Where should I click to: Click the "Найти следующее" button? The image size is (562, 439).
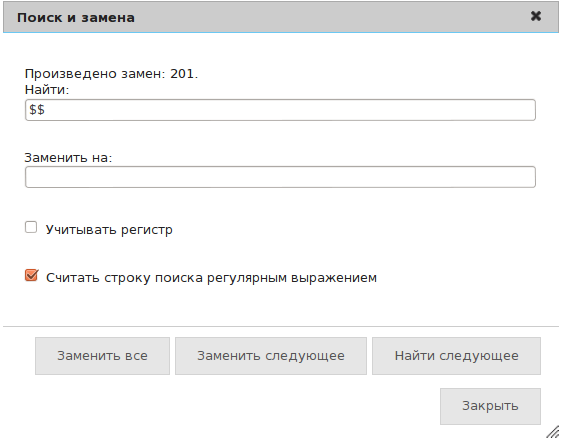click(456, 356)
